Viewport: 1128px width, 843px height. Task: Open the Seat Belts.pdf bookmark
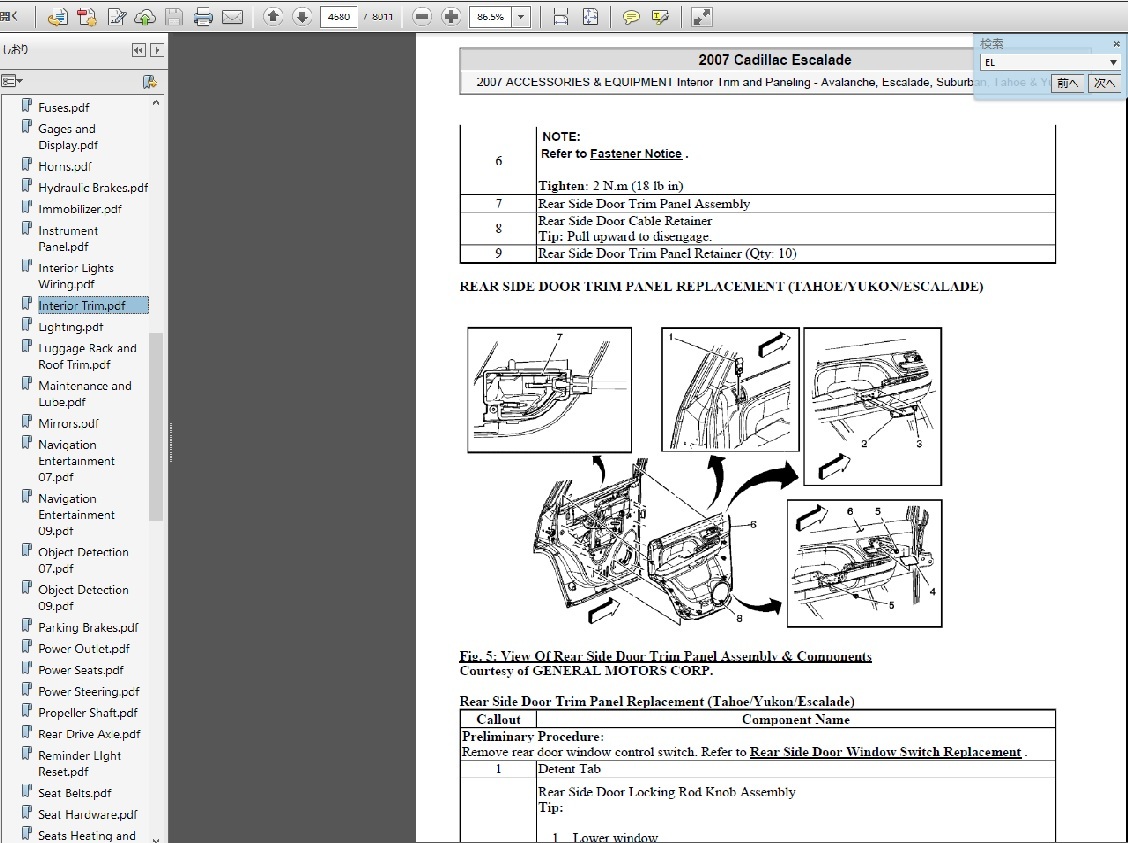[75, 793]
